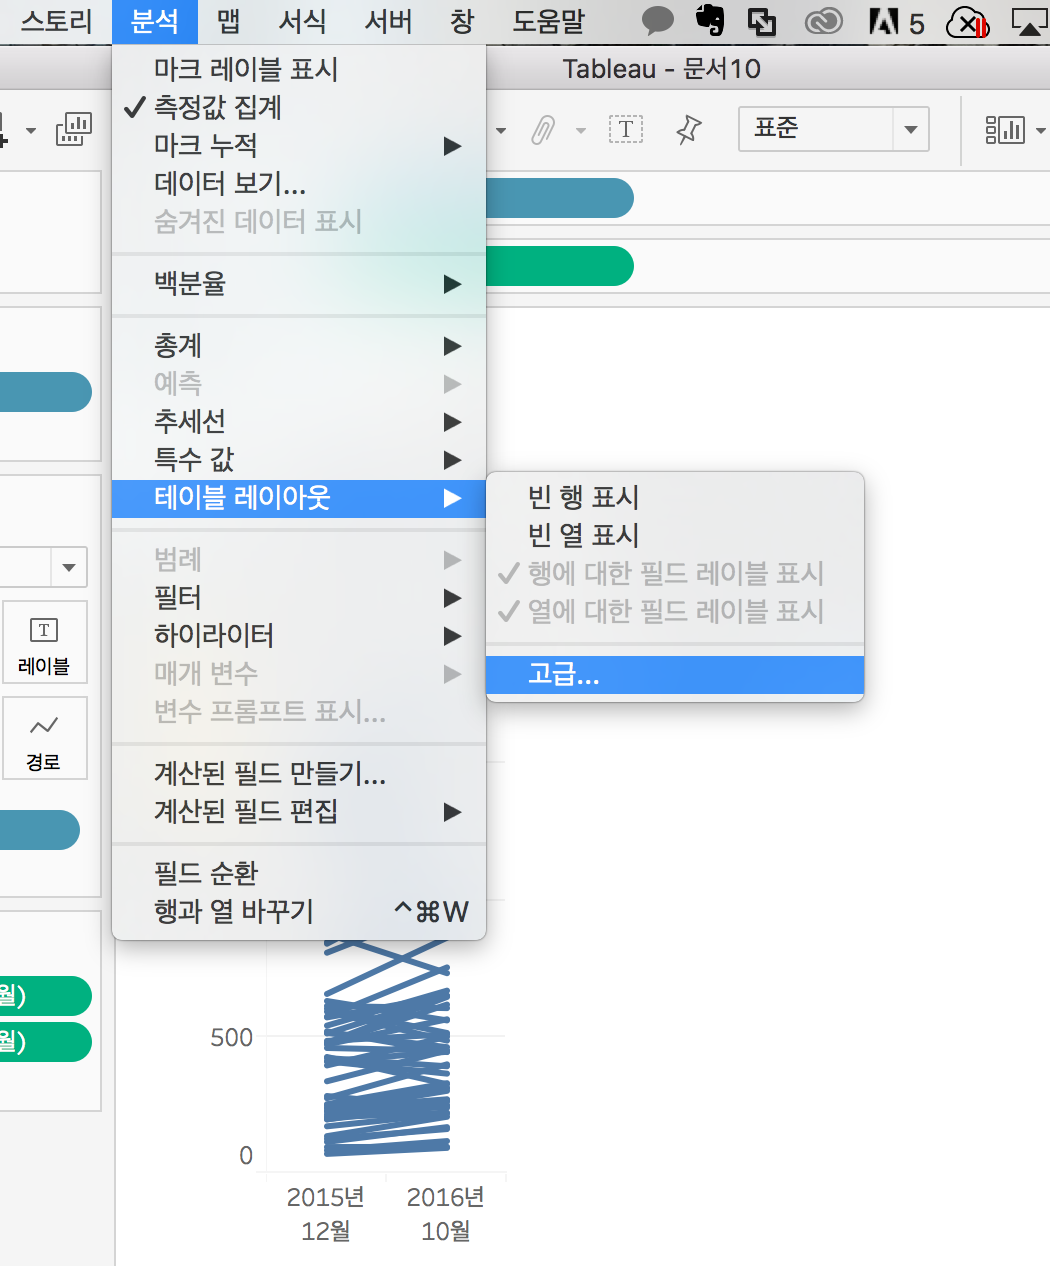Toggle the text label T toolbar icon
The image size is (1050, 1266).
(626, 129)
